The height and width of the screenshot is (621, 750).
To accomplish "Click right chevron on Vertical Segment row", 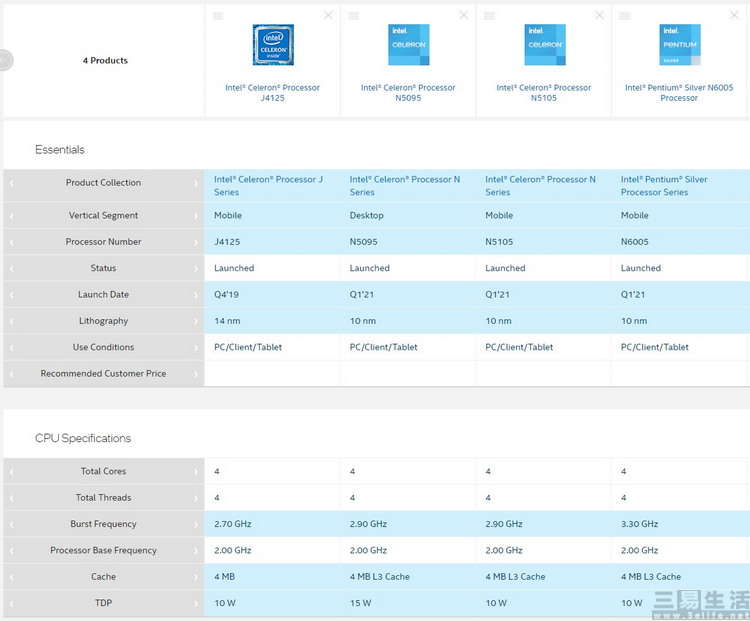I will tap(196, 216).
